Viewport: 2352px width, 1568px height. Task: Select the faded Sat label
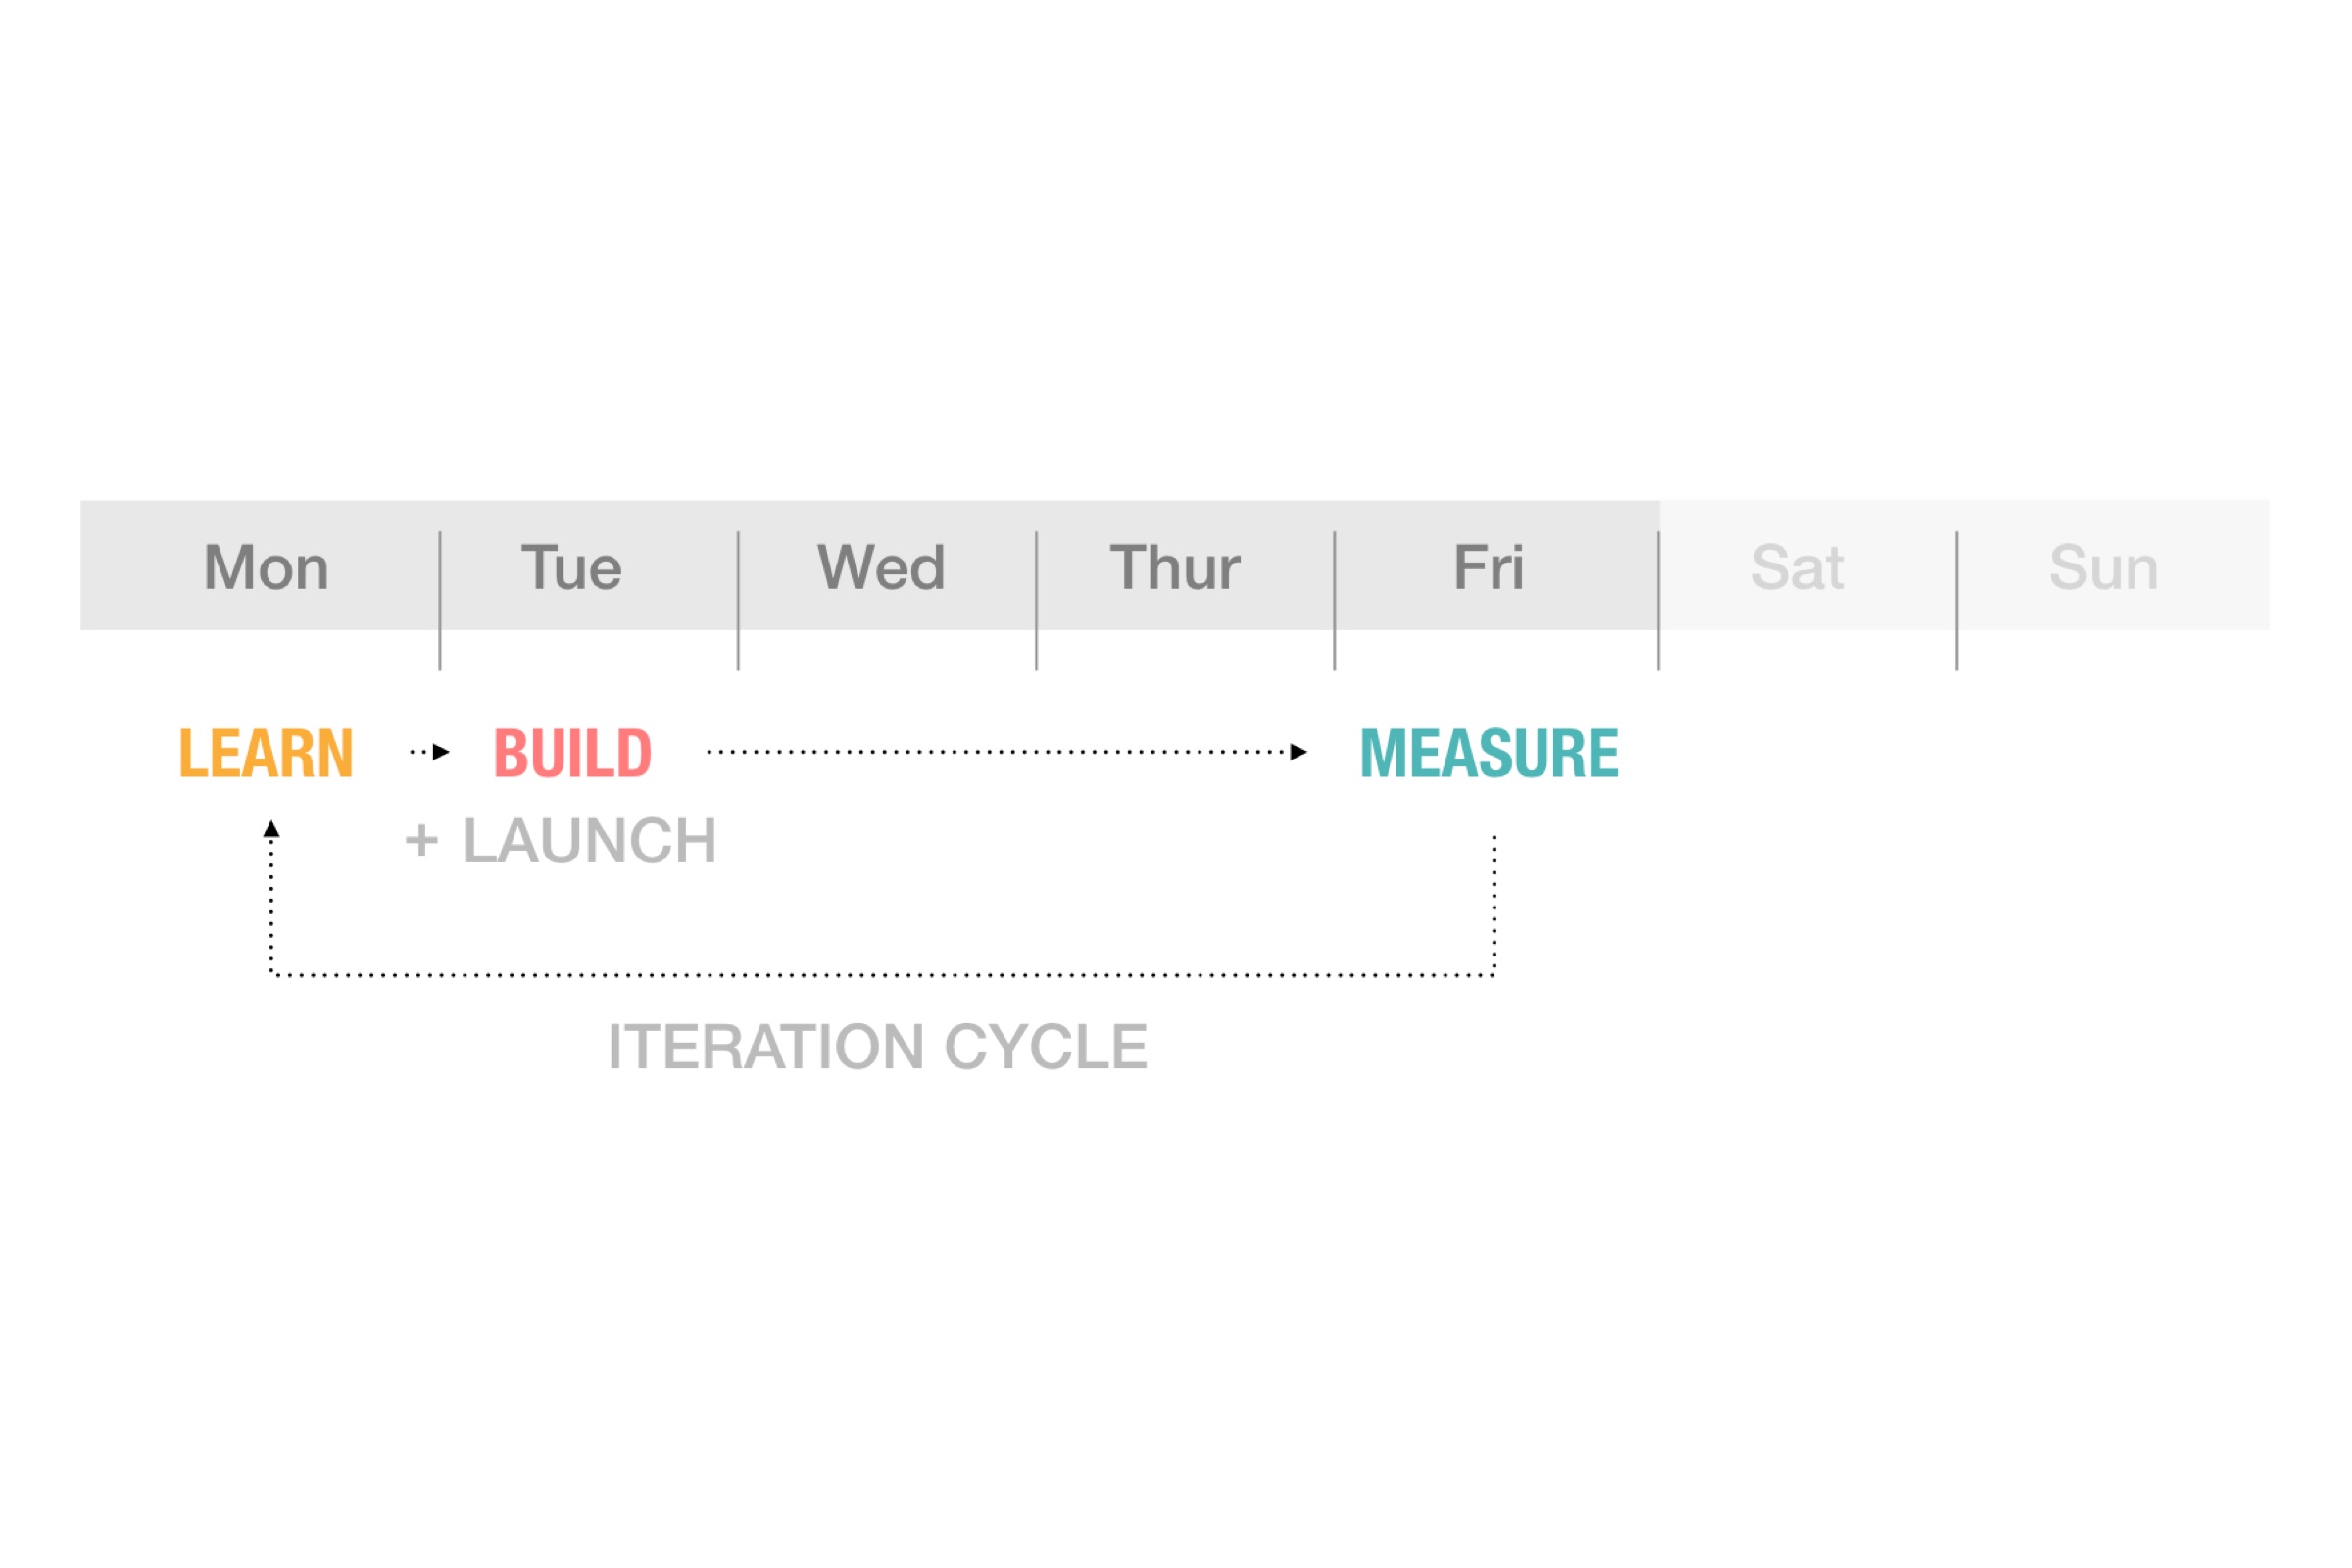pyautogui.click(x=1797, y=567)
